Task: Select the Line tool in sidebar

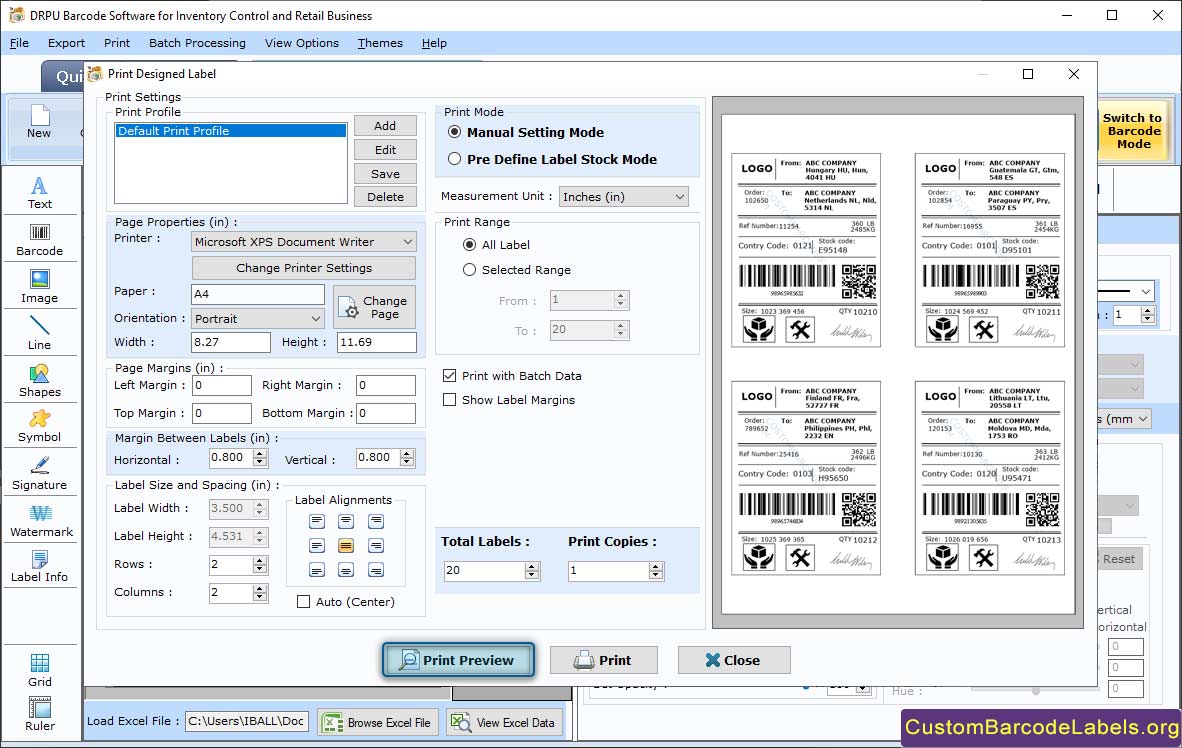Action: click(39, 333)
